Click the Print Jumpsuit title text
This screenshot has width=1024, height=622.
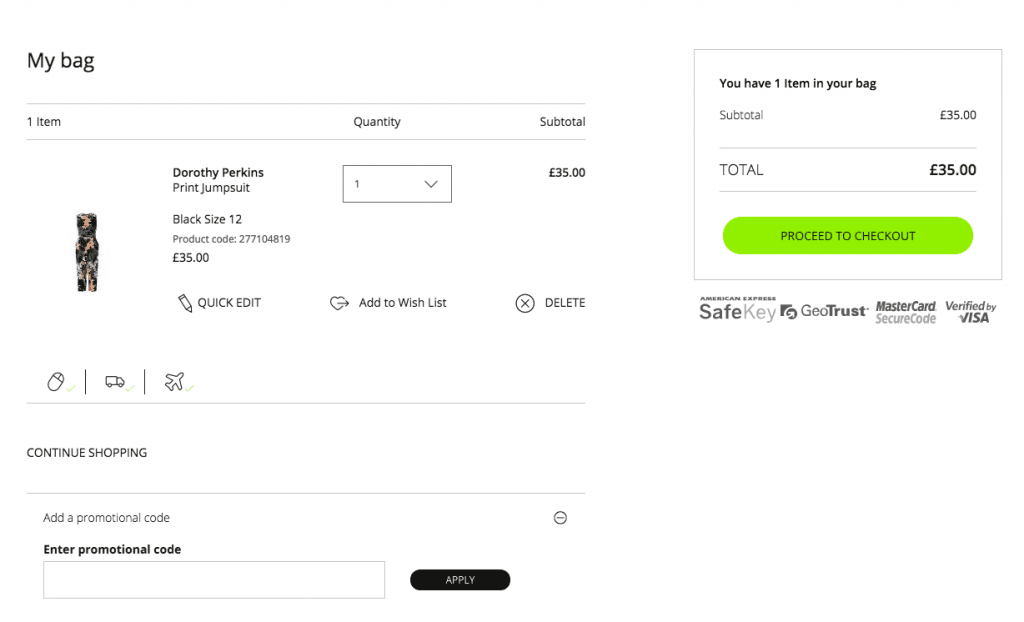(211, 188)
